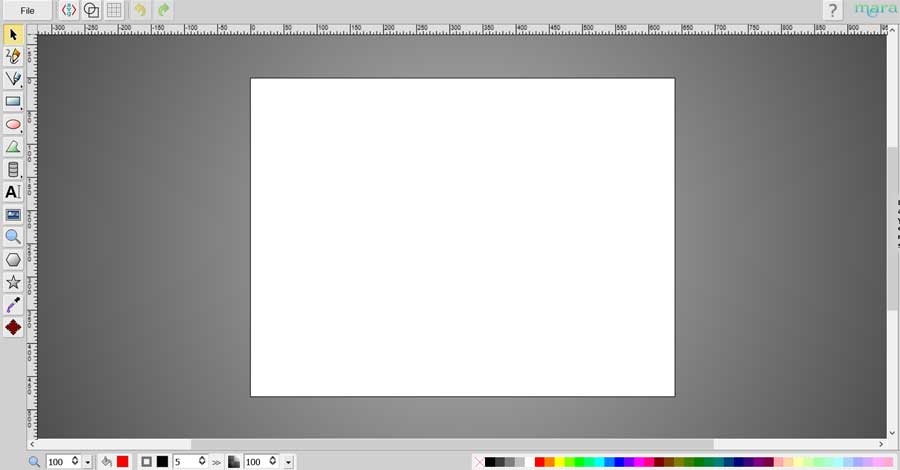Click the stroke outline square icon
900x470 pixels.
146,461
